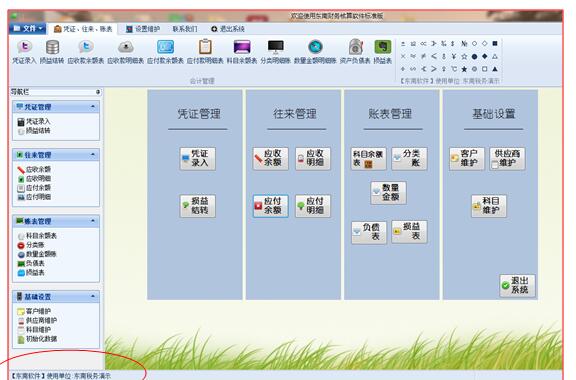
Task: Collapse the 账表管理 sidebar group
Action: (93, 221)
